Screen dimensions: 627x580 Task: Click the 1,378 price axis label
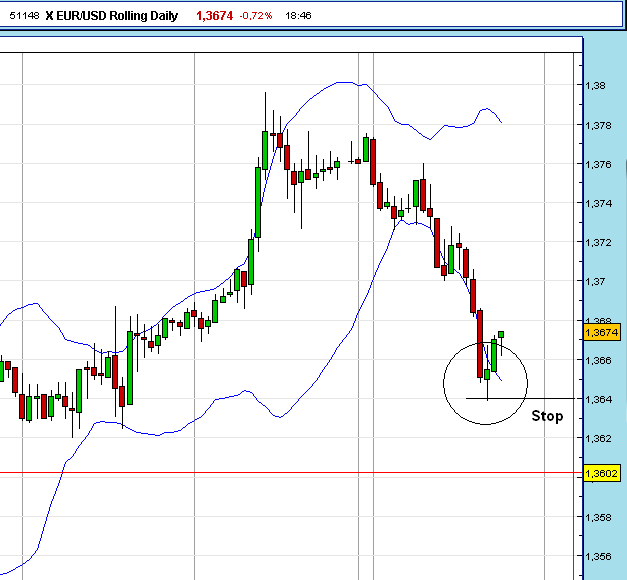coord(598,126)
